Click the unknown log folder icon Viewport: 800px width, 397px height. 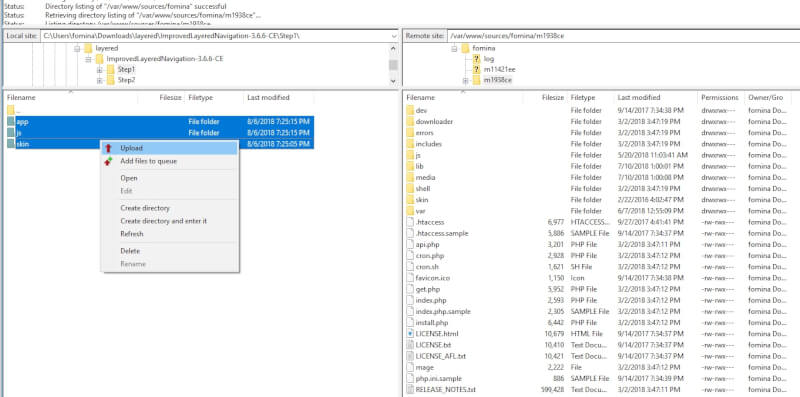pos(476,59)
